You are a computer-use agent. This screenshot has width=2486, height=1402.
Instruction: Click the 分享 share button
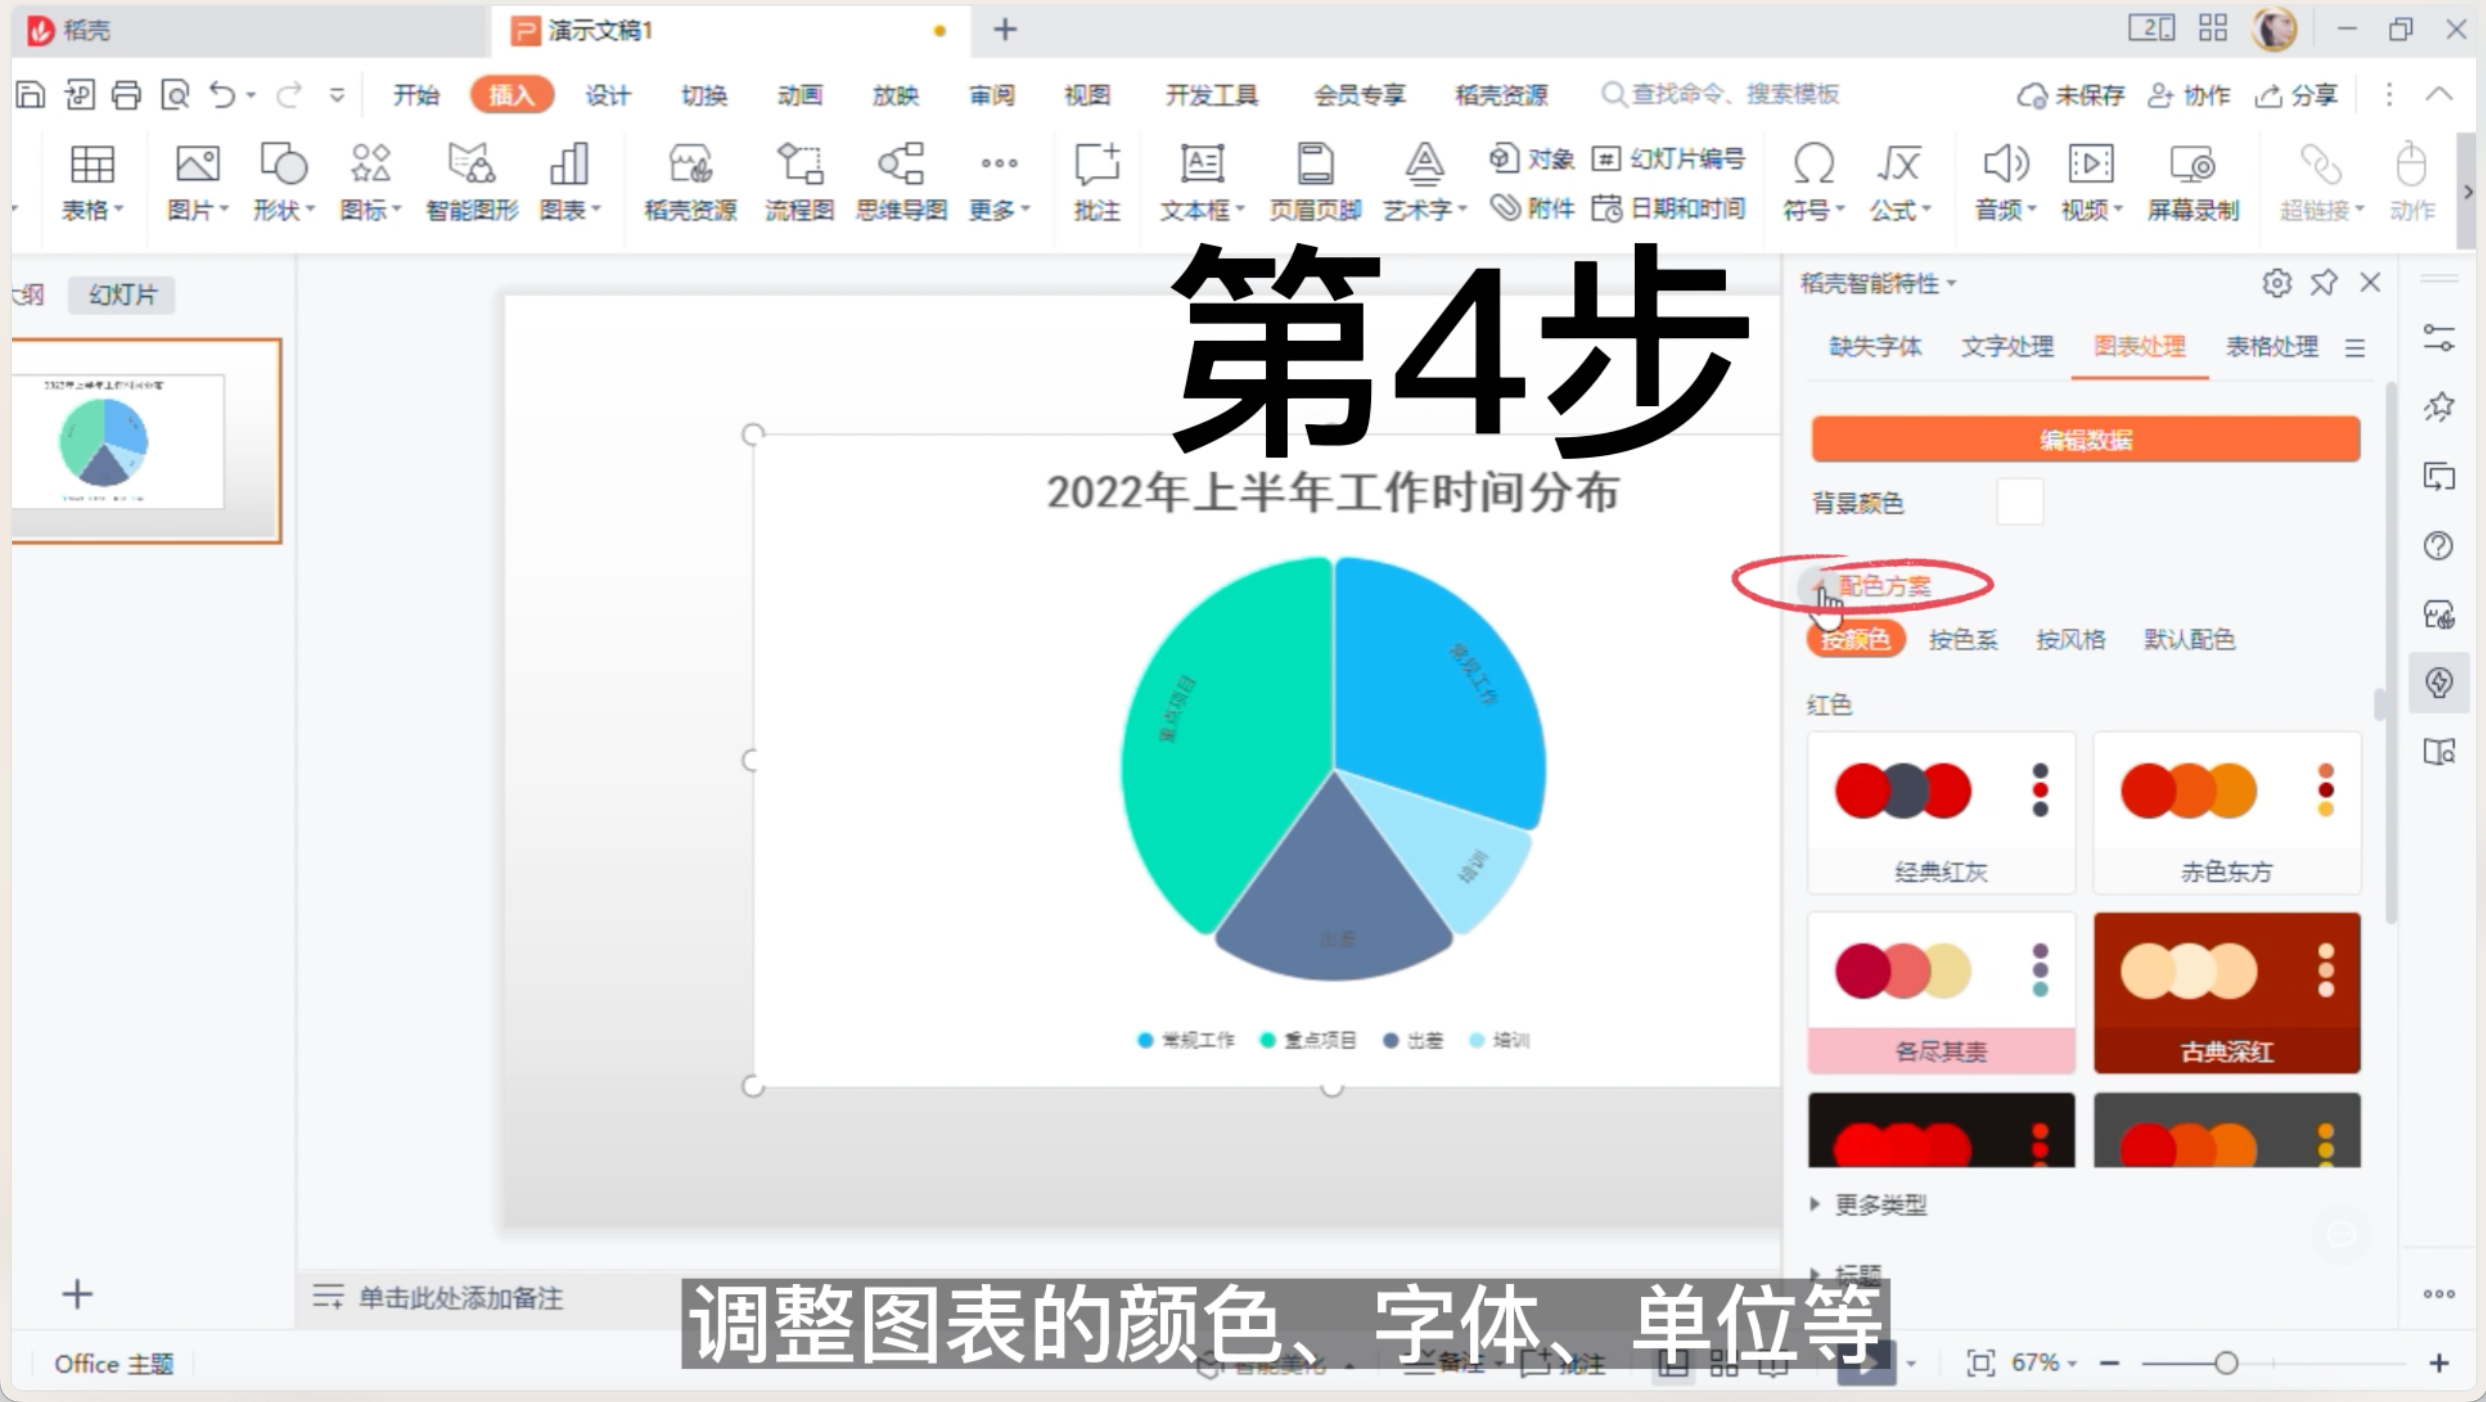point(2296,95)
